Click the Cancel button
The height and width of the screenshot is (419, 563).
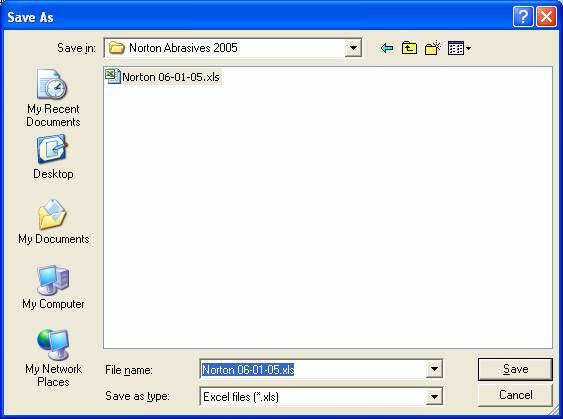pyautogui.click(x=515, y=395)
